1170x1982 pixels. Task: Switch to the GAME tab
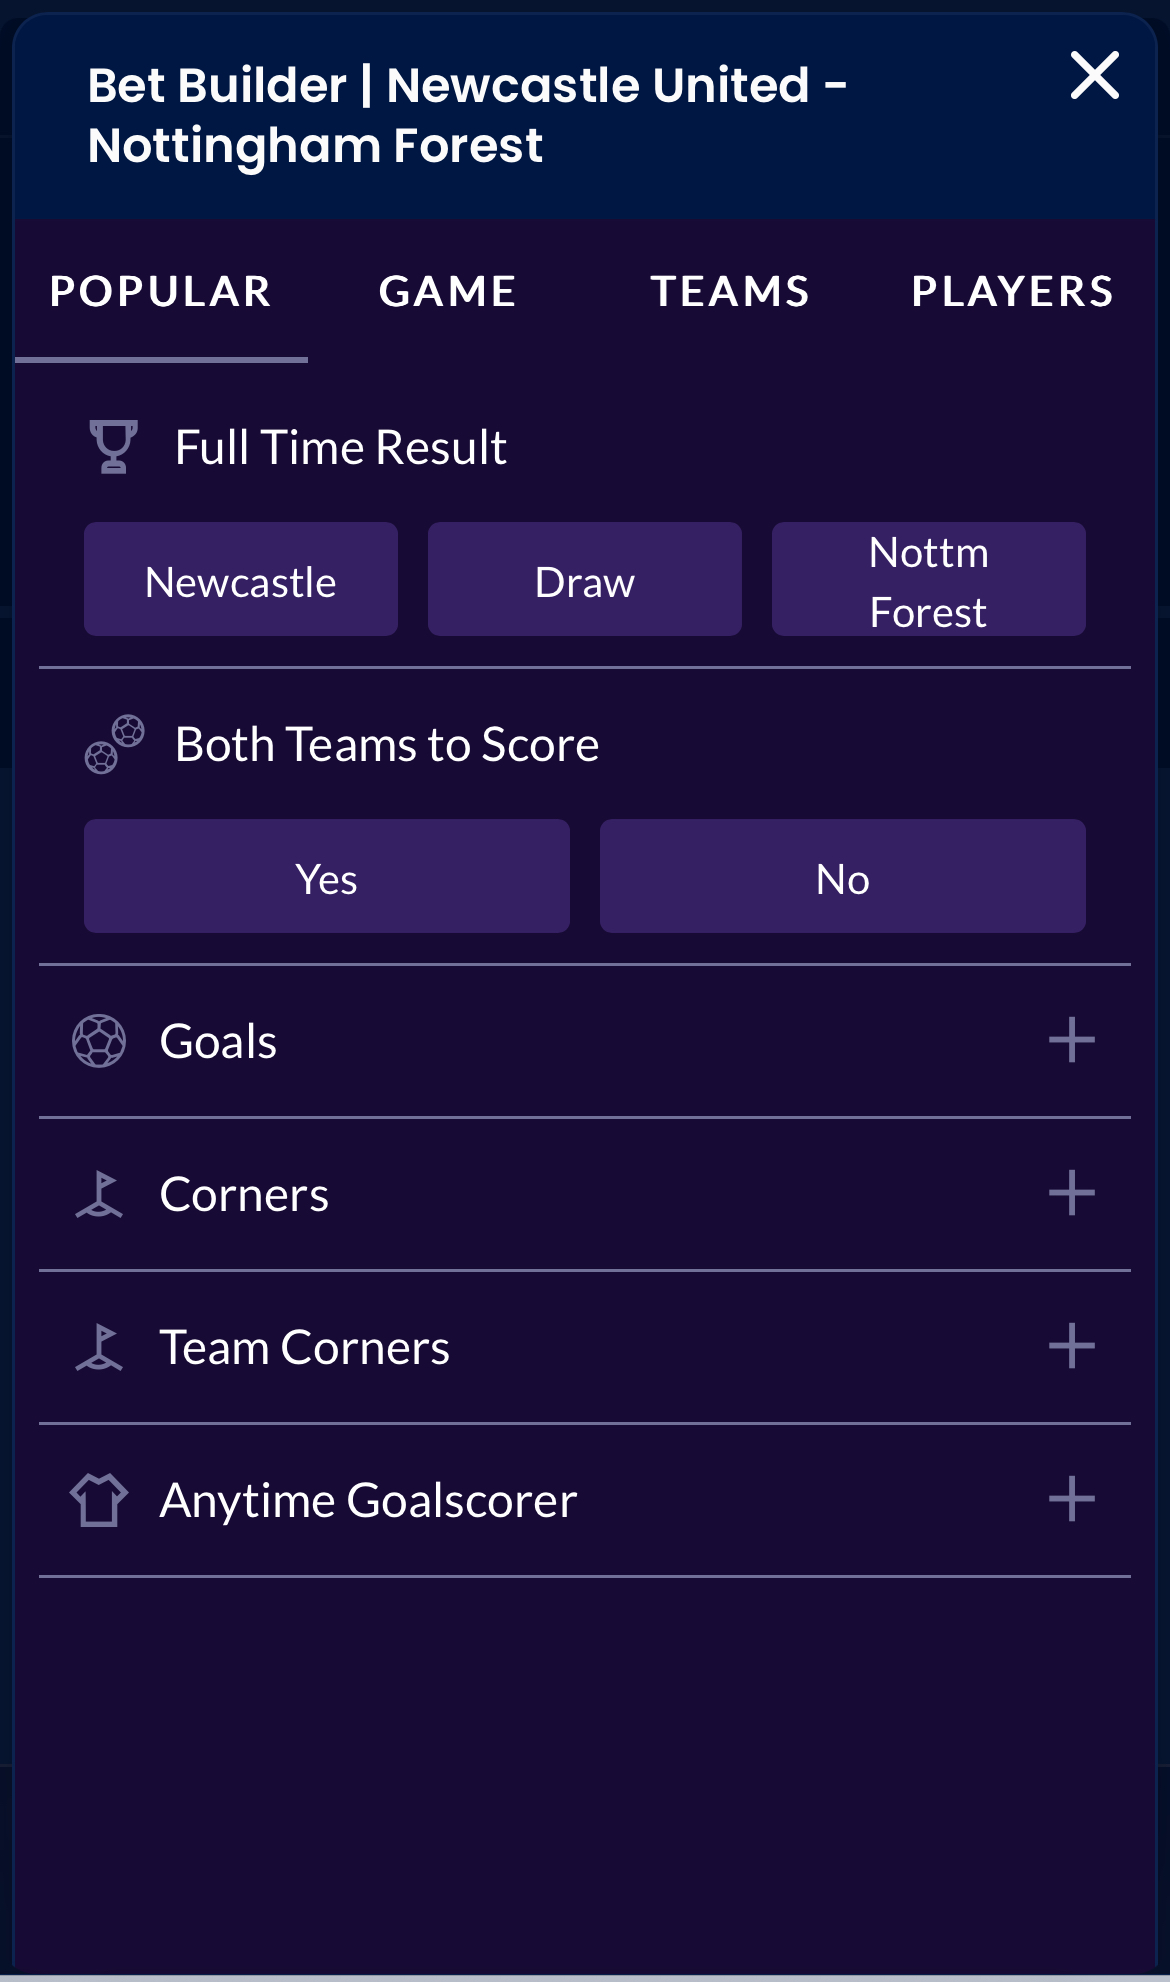click(x=447, y=291)
